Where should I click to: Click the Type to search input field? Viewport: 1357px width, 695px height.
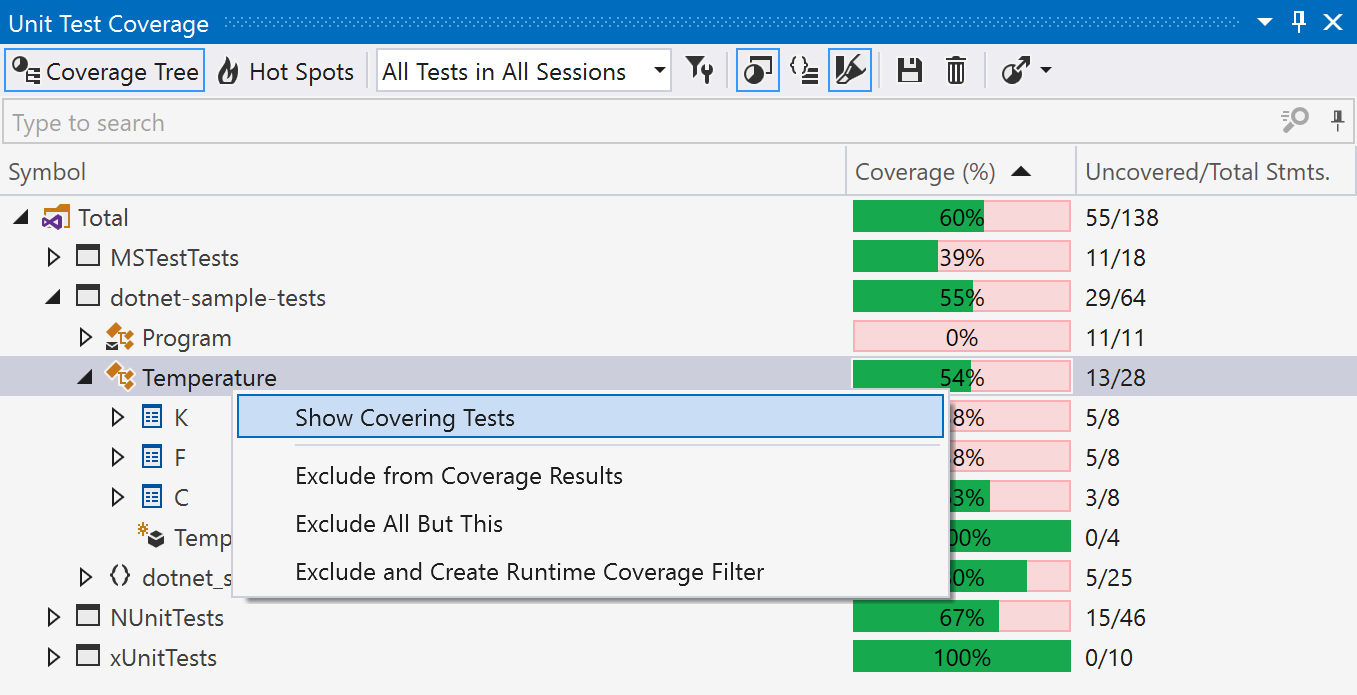pyautogui.click(x=400, y=122)
